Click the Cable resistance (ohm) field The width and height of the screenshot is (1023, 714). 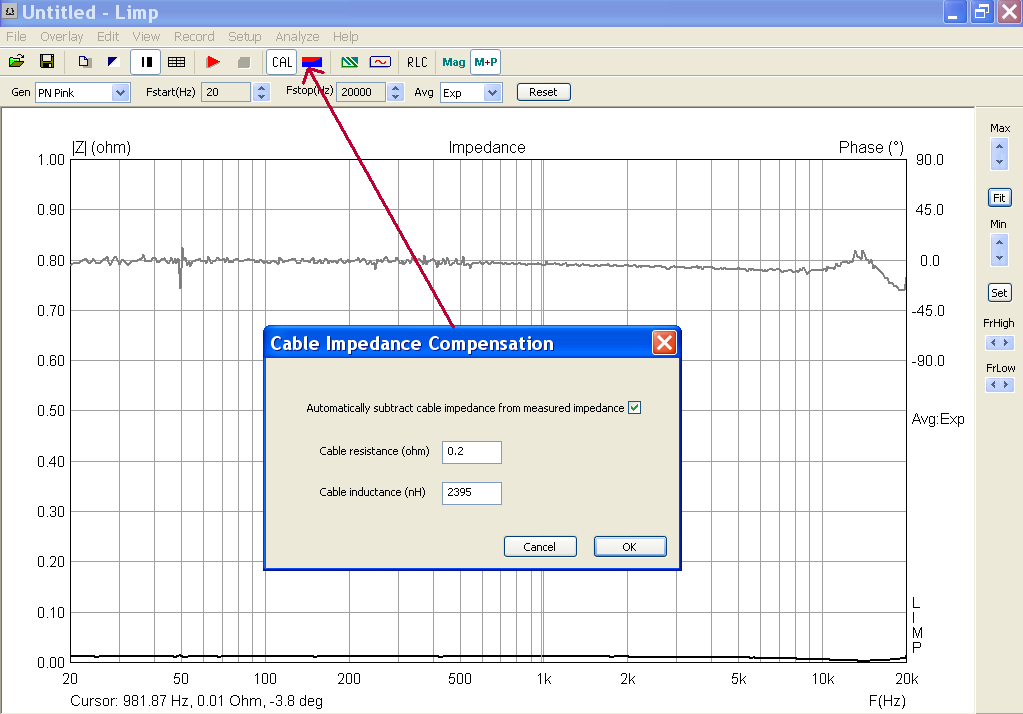click(x=472, y=452)
